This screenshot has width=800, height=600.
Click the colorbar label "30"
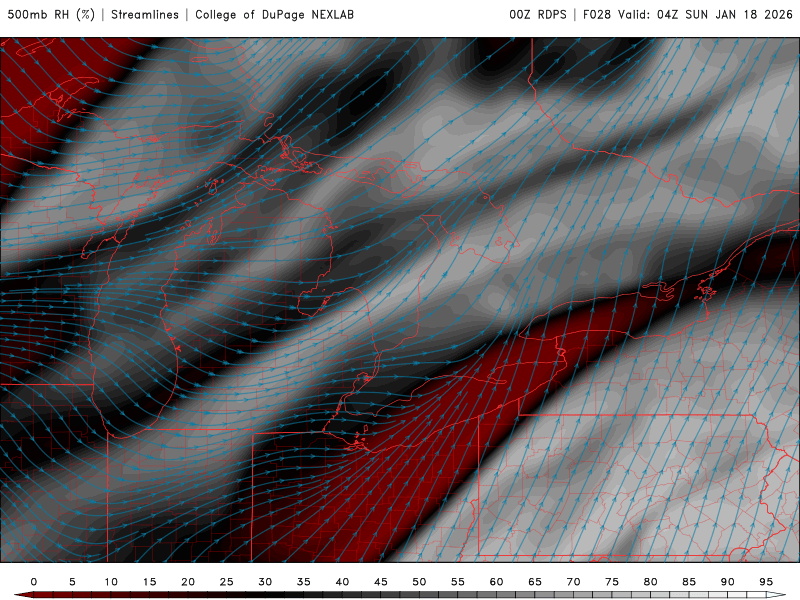(x=265, y=582)
